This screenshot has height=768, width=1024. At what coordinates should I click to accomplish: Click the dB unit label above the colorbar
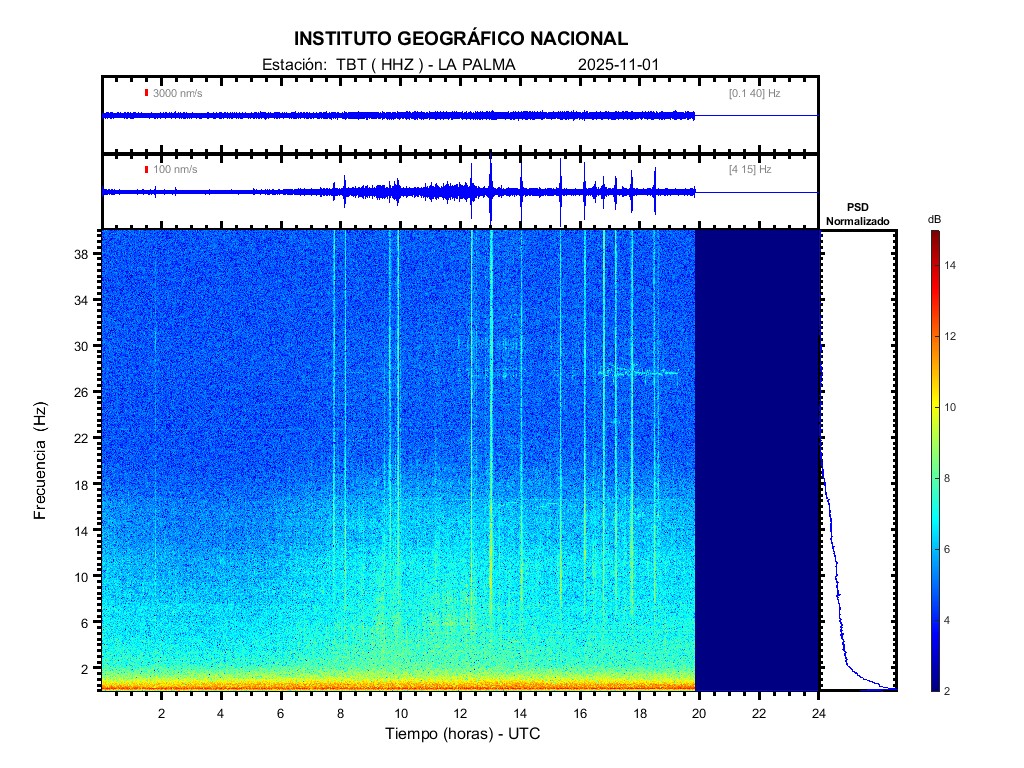point(933,218)
